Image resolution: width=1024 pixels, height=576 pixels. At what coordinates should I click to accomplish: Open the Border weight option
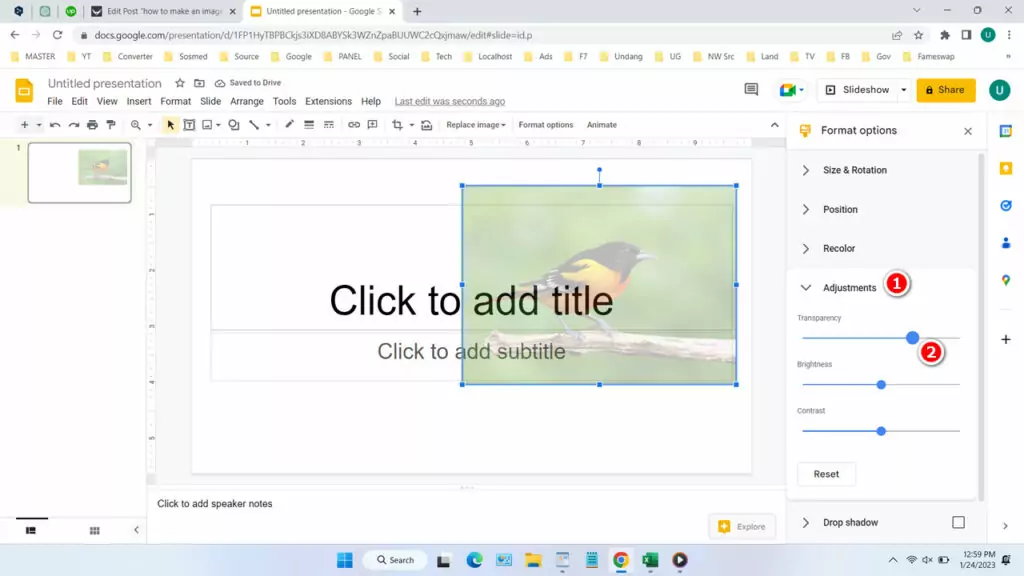[309, 125]
